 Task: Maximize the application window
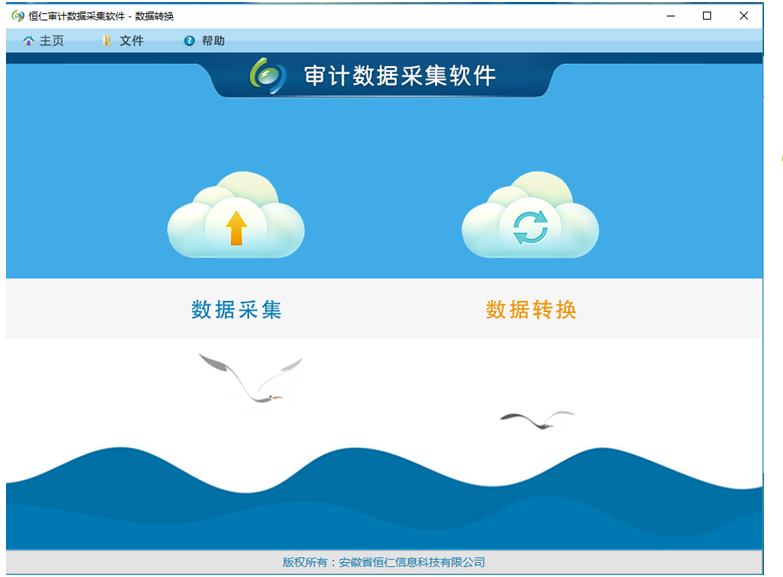tap(707, 16)
